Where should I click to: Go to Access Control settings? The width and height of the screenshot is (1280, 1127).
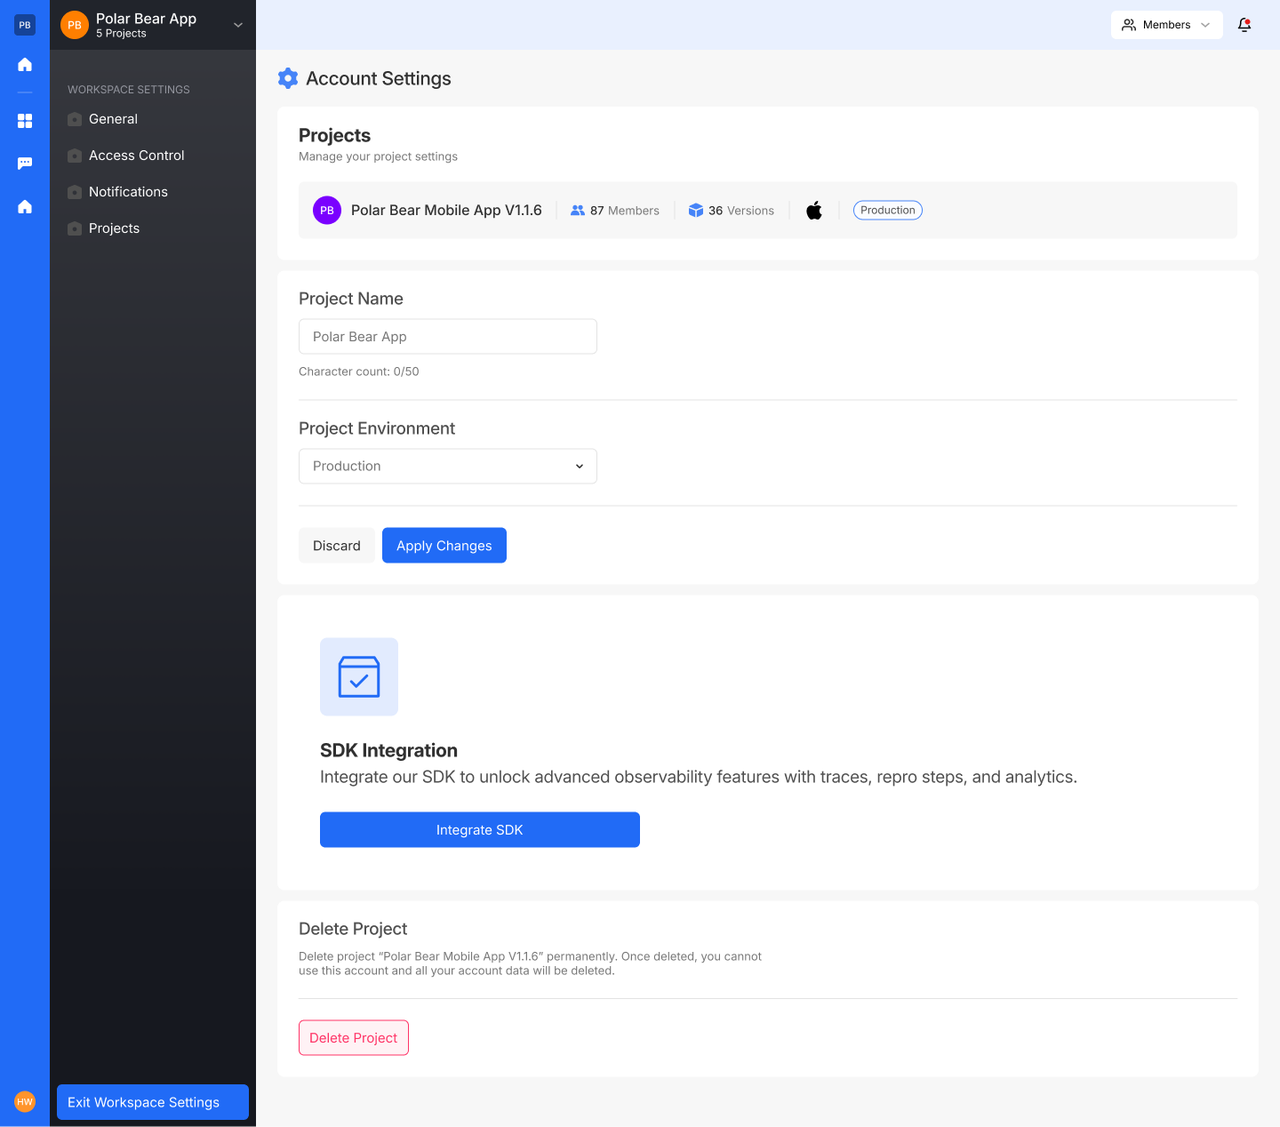pos(136,155)
